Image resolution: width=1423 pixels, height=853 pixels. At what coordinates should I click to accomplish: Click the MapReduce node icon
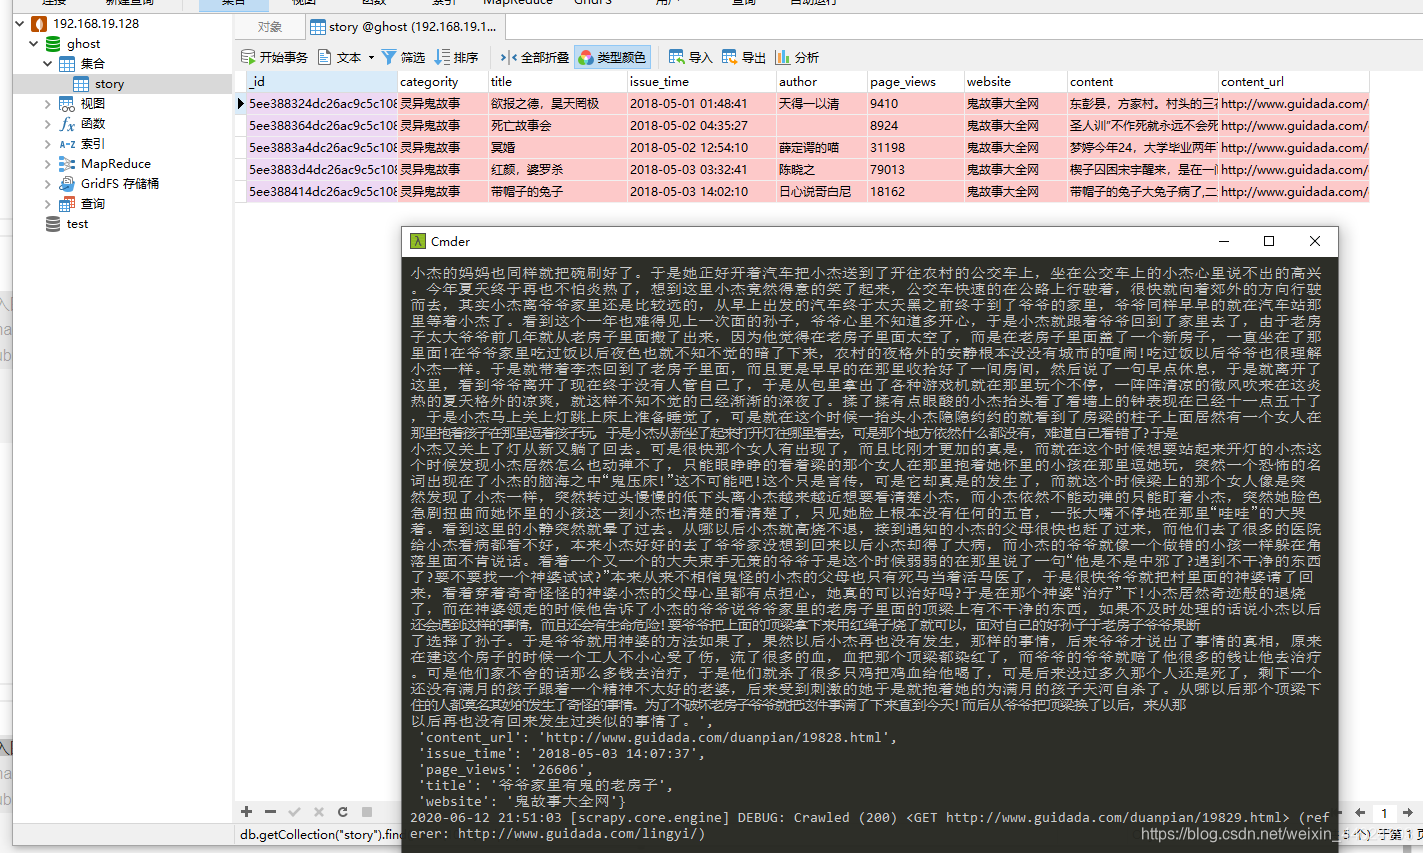pyautogui.click(x=67, y=163)
